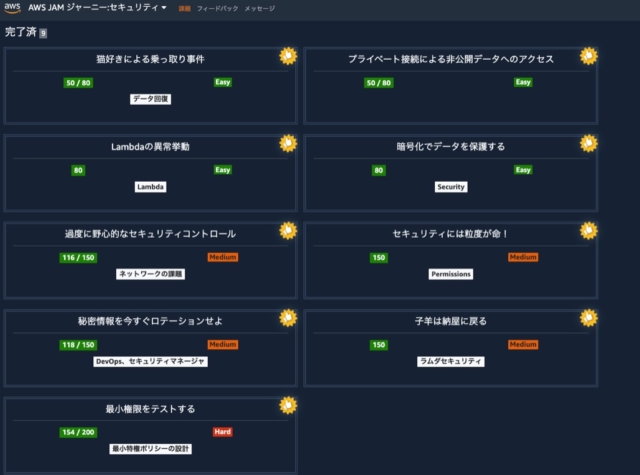Open the 課題 tab
The height and width of the screenshot is (475, 640).
pos(184,9)
